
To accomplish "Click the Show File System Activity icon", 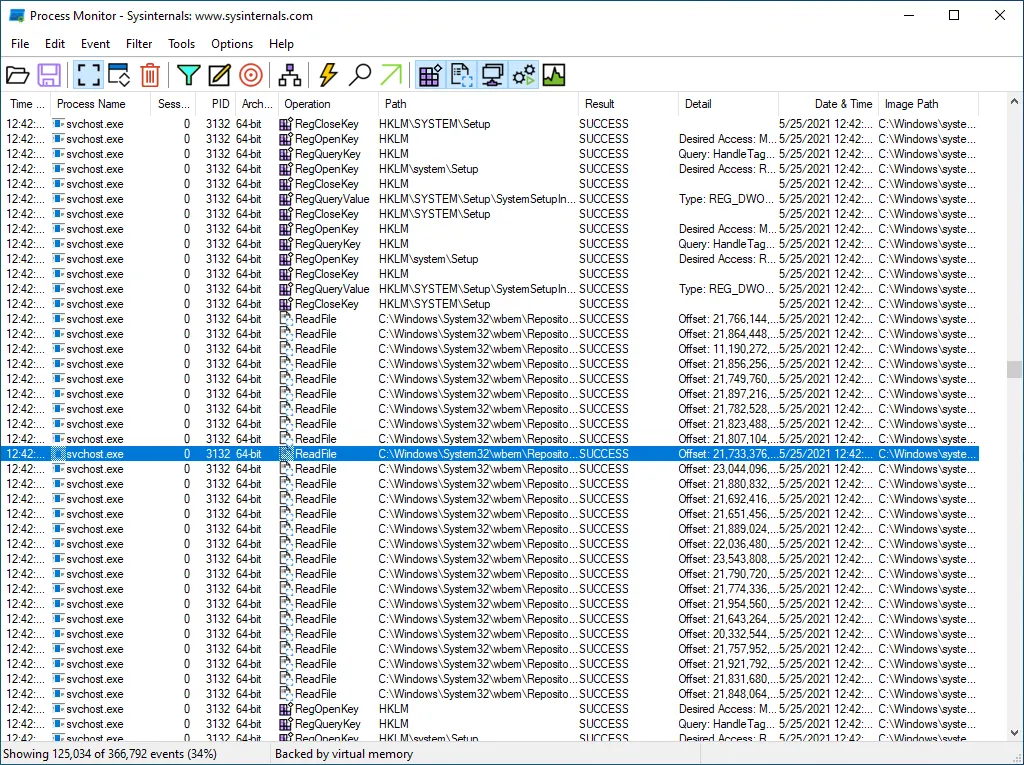I will pos(461,74).
